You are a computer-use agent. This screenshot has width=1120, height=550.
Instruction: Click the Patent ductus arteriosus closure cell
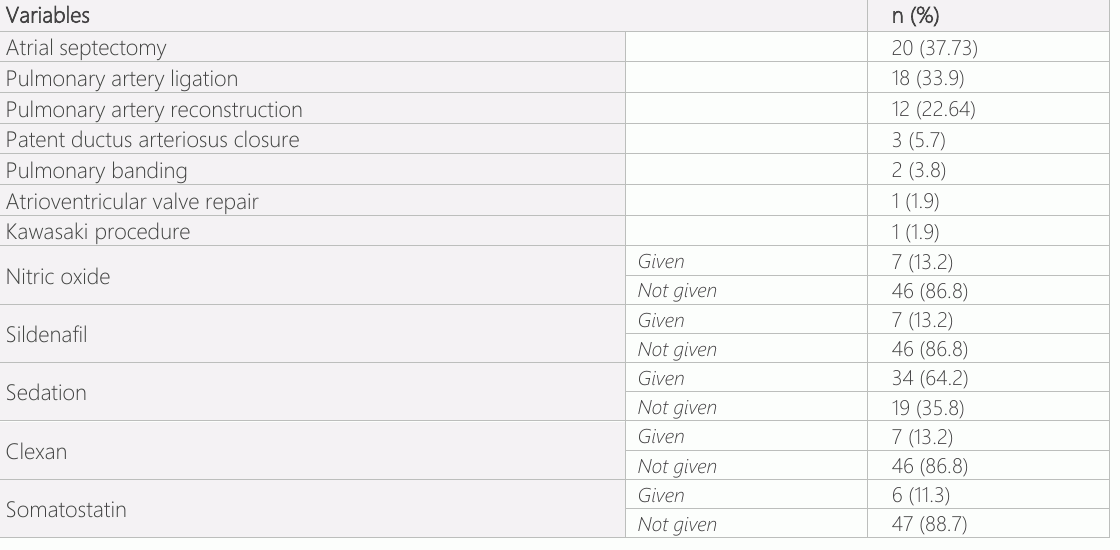coord(312,139)
